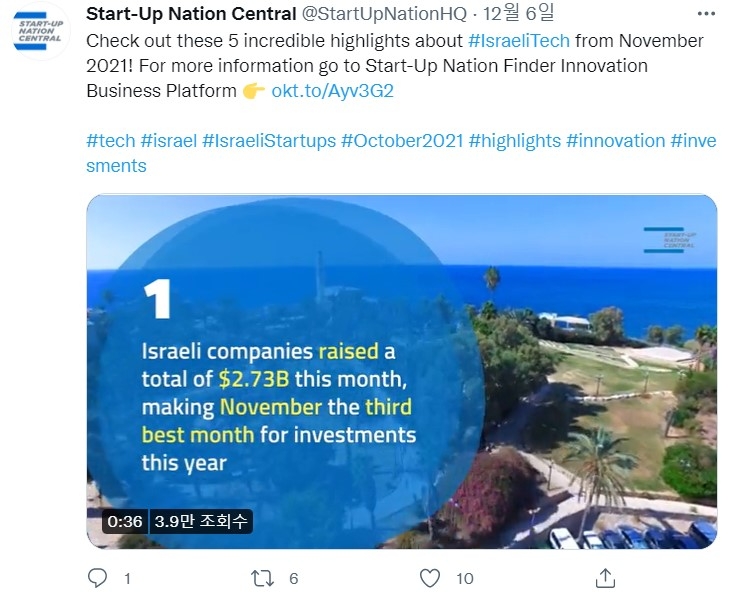Open the Start-Up Nation Central account name
733x600 pixels.
(x=191, y=14)
